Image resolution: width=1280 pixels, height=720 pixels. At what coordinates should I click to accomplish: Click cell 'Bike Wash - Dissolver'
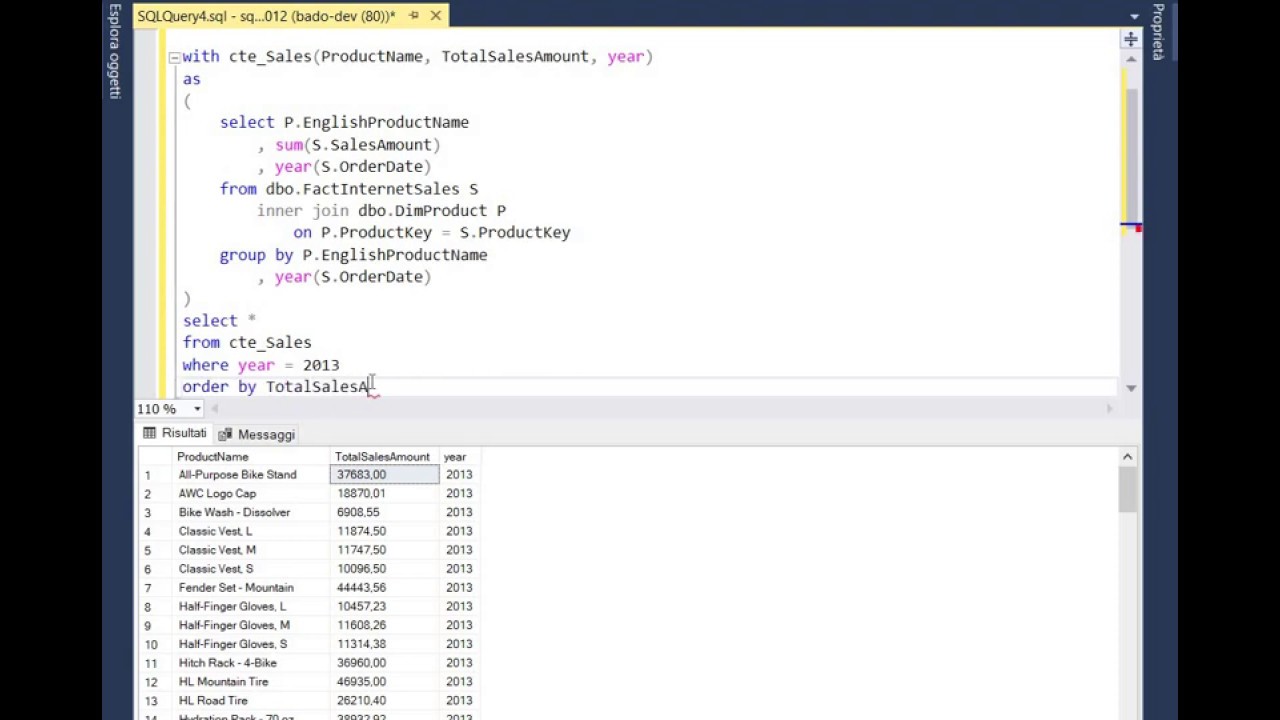(251, 513)
